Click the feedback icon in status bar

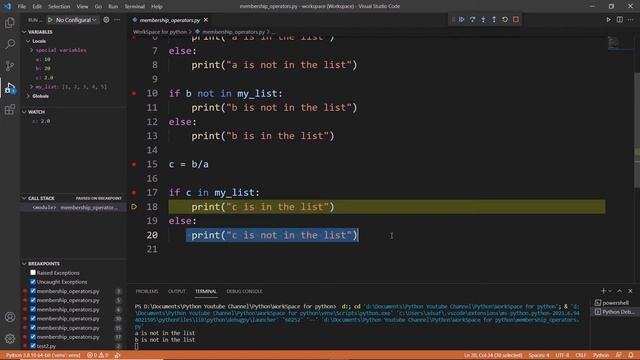point(619,355)
